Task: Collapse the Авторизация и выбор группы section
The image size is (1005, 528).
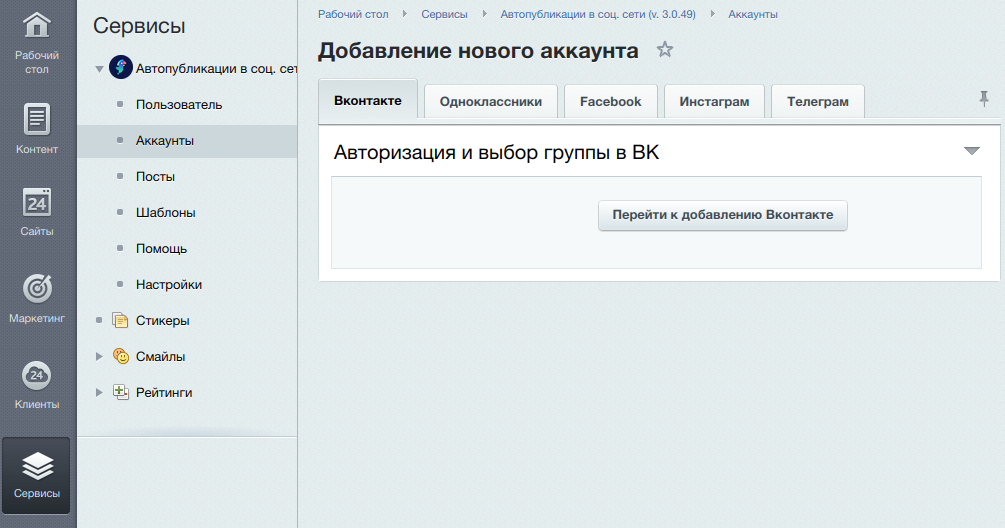Action: [972, 151]
